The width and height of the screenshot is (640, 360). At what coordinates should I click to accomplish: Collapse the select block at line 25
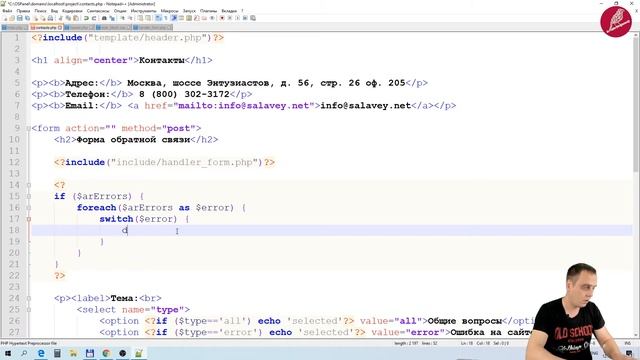(x=29, y=310)
